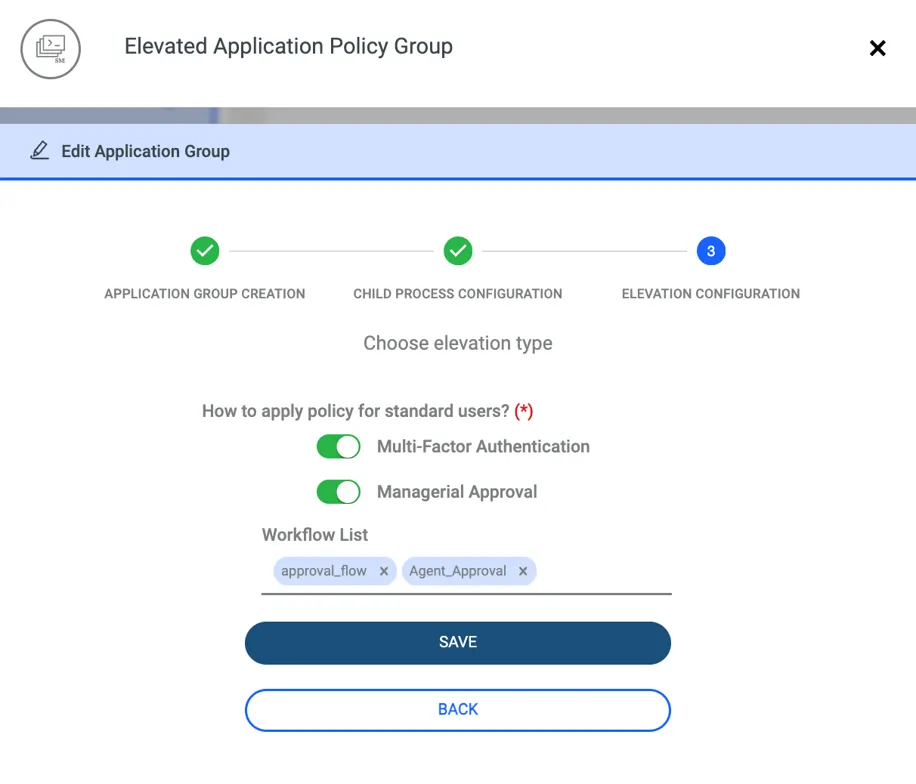This screenshot has width=916, height=784.
Task: Click the Multi-Factor Authentication label
Action: pyautogui.click(x=483, y=447)
